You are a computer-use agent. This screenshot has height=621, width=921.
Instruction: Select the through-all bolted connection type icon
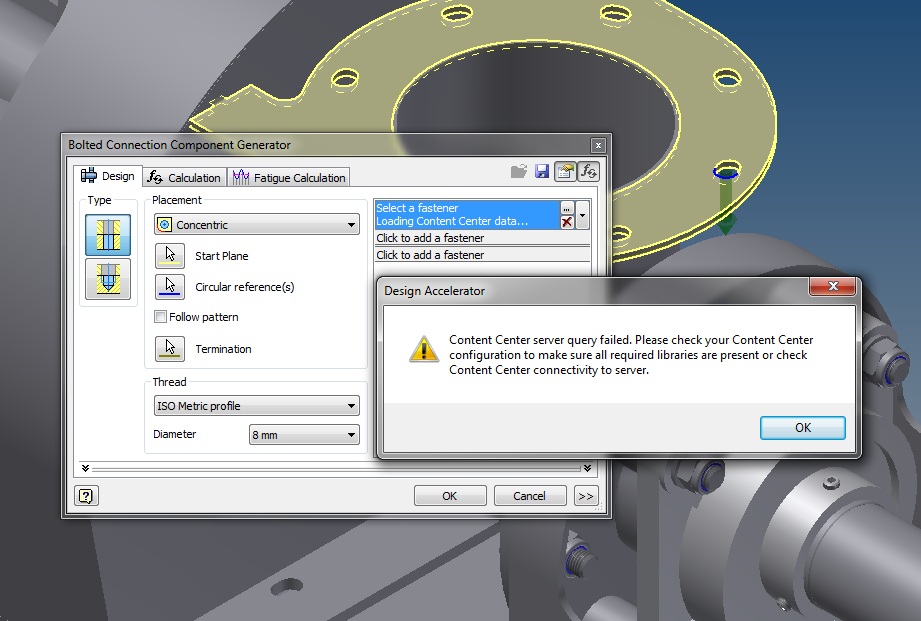[108, 234]
